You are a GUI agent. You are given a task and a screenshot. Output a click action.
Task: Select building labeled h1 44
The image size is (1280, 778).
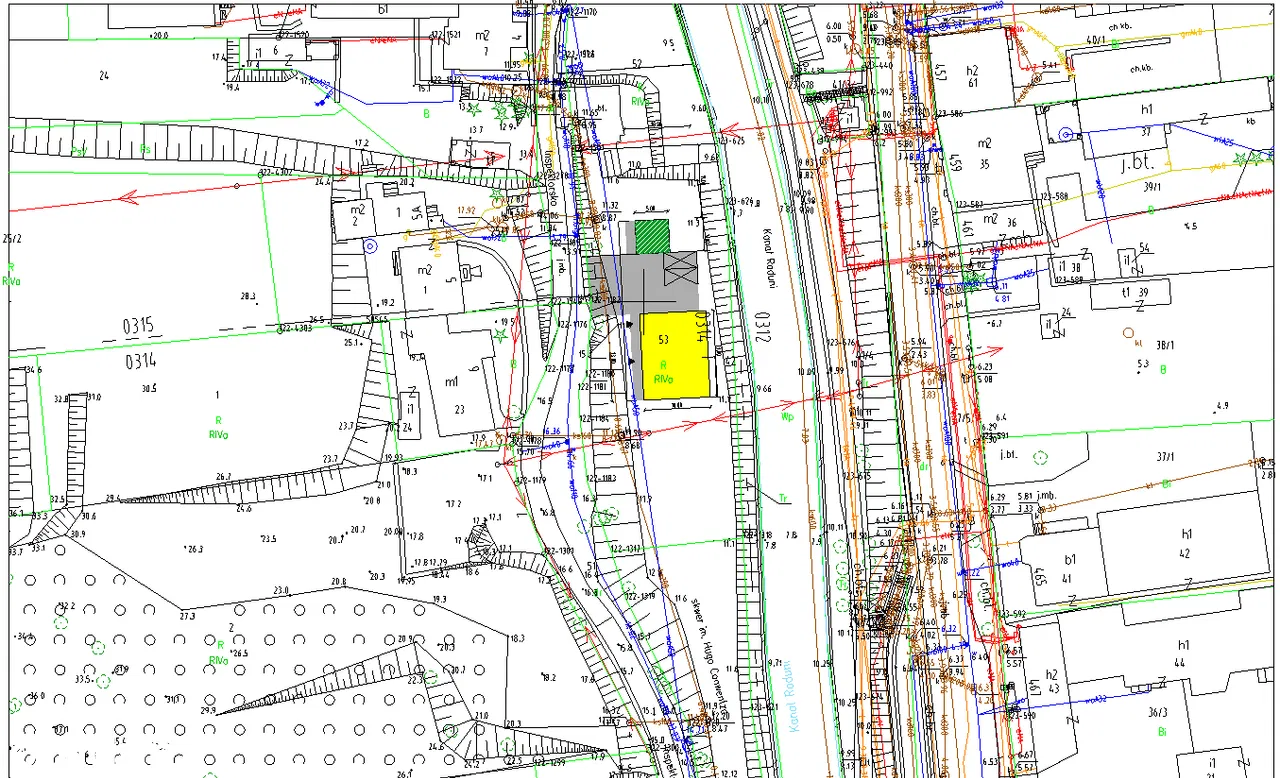click(x=1185, y=654)
